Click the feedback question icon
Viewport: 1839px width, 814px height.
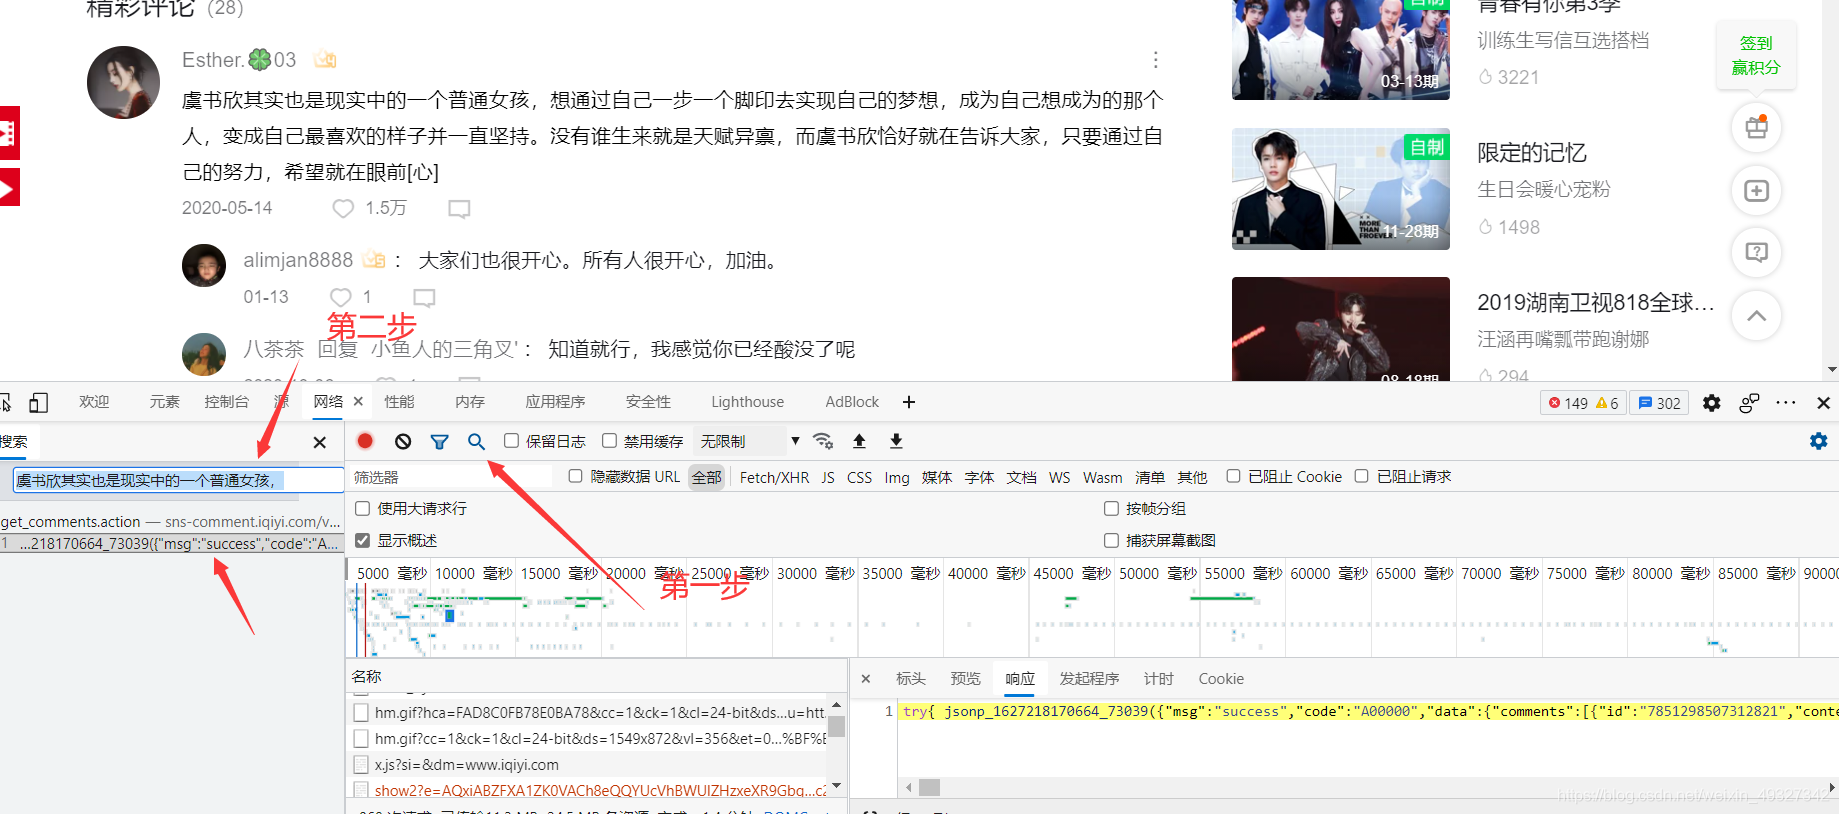tap(1756, 252)
